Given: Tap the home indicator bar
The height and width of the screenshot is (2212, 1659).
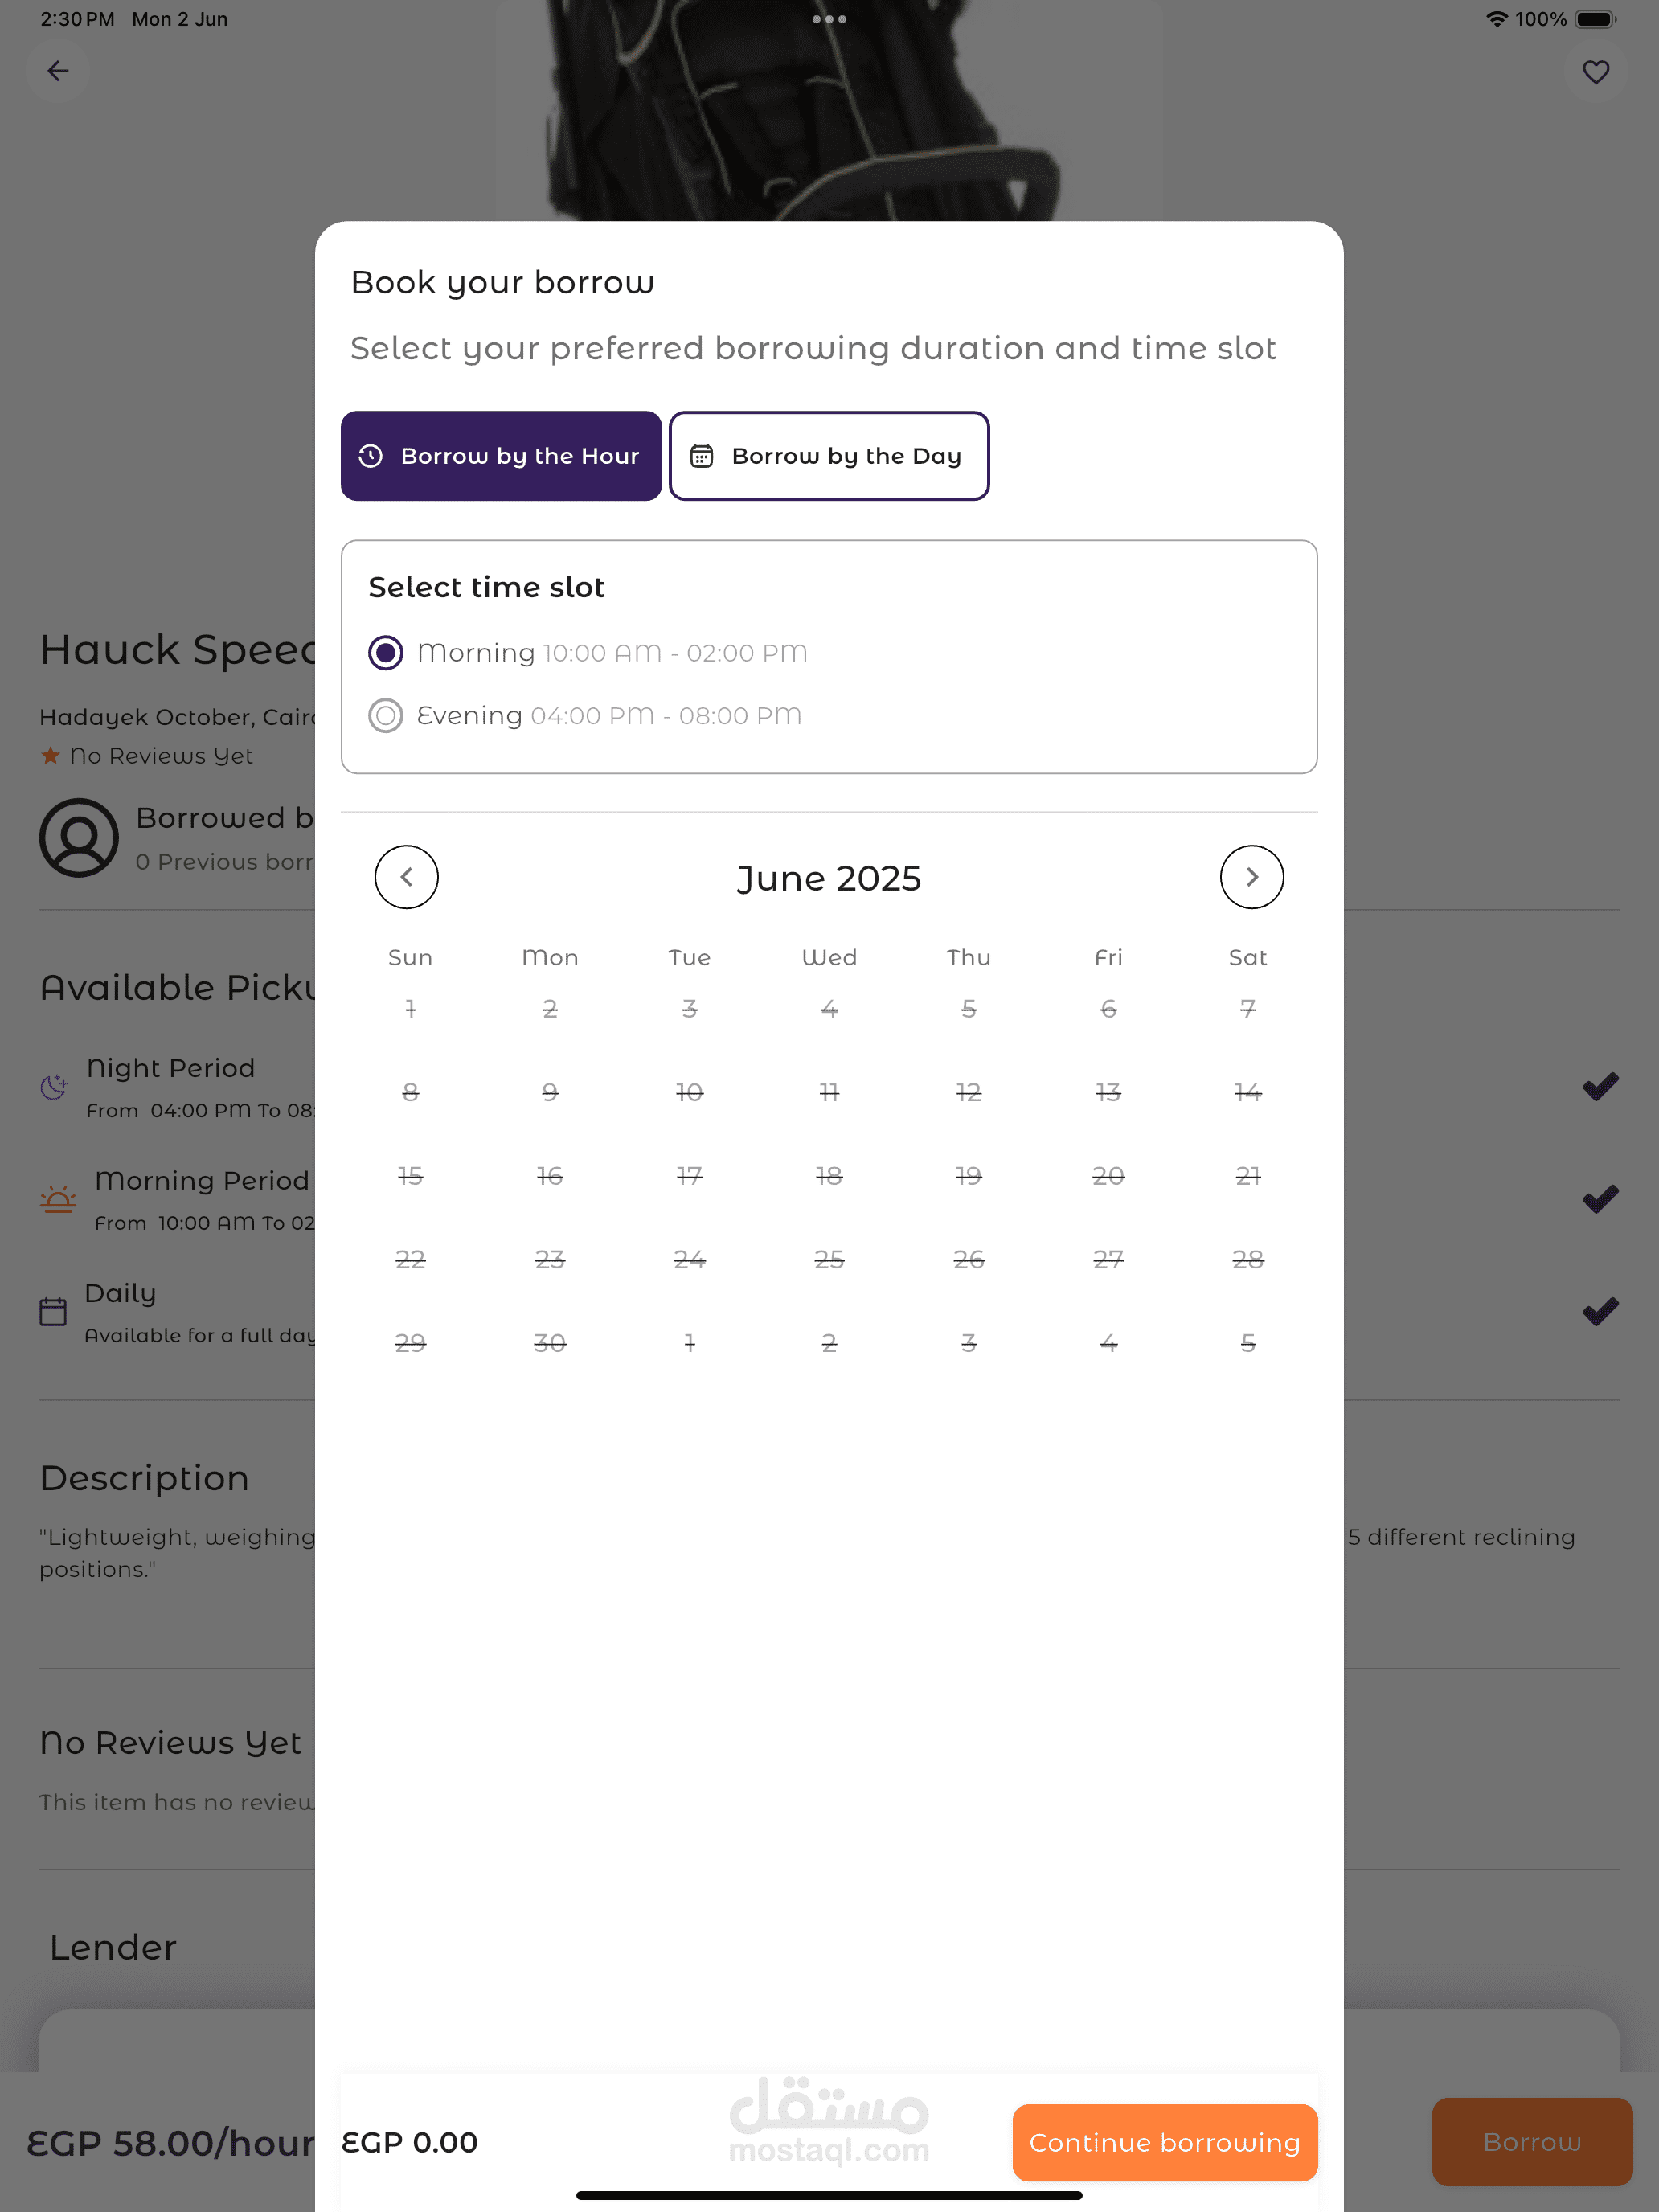Looking at the screenshot, I should pos(829,2195).
